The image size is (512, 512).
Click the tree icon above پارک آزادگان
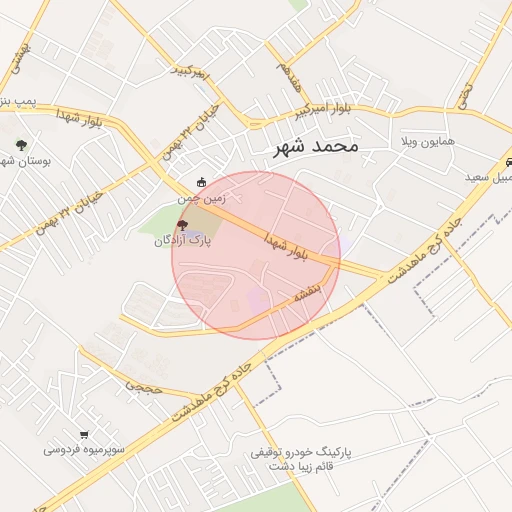point(182,225)
